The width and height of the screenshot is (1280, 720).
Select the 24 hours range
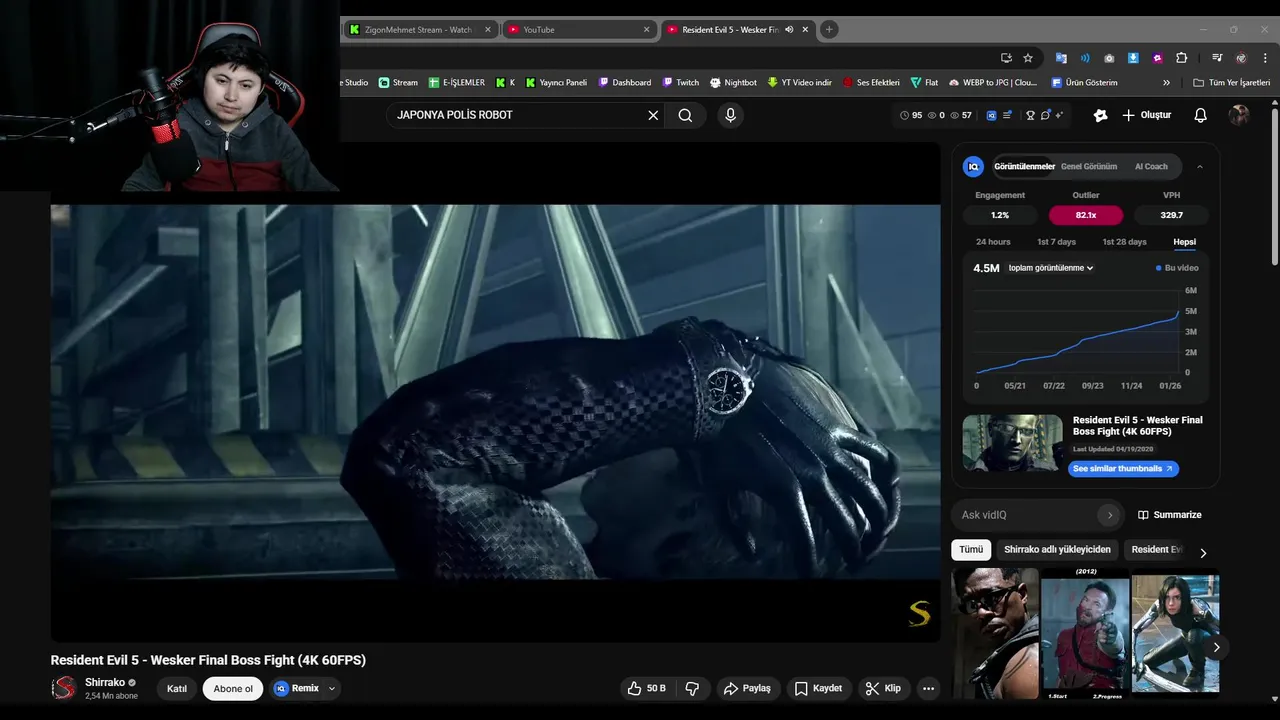(x=993, y=242)
